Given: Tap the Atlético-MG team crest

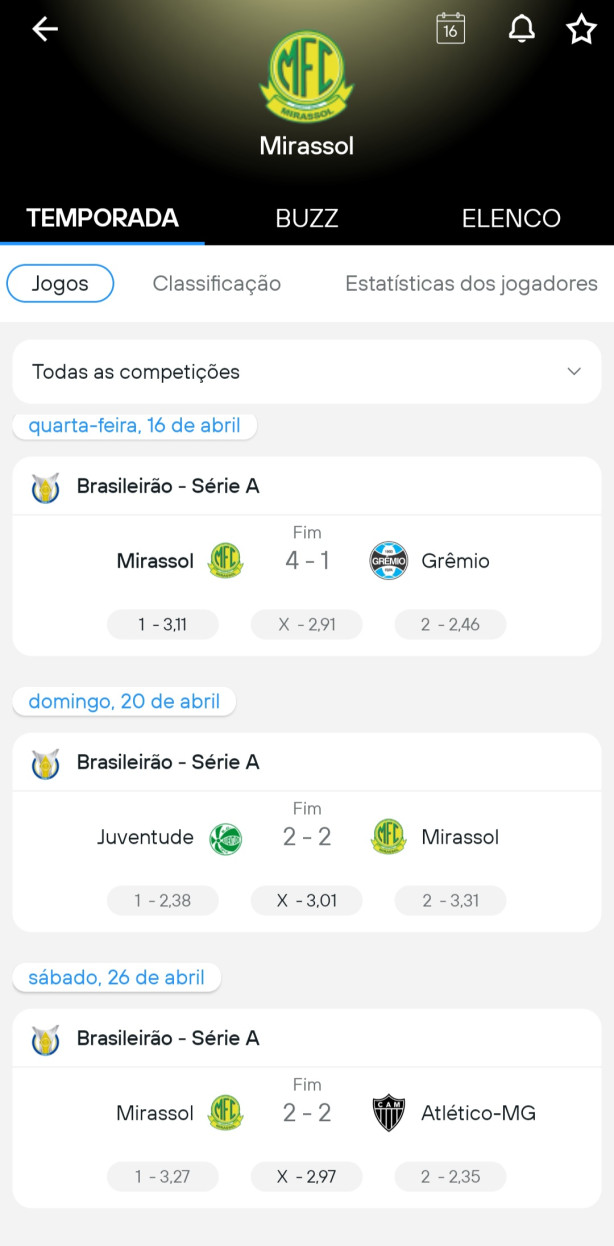Looking at the screenshot, I should coord(388,1113).
